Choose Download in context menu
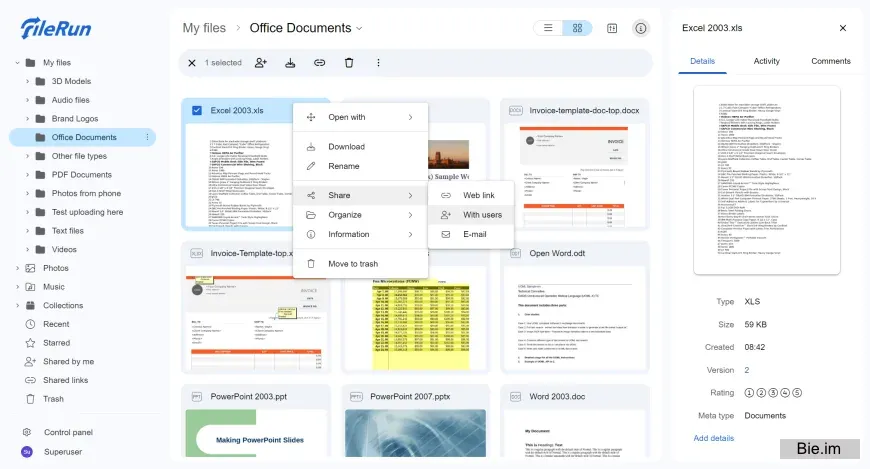Viewport: 870px width, 469px height. point(360,147)
